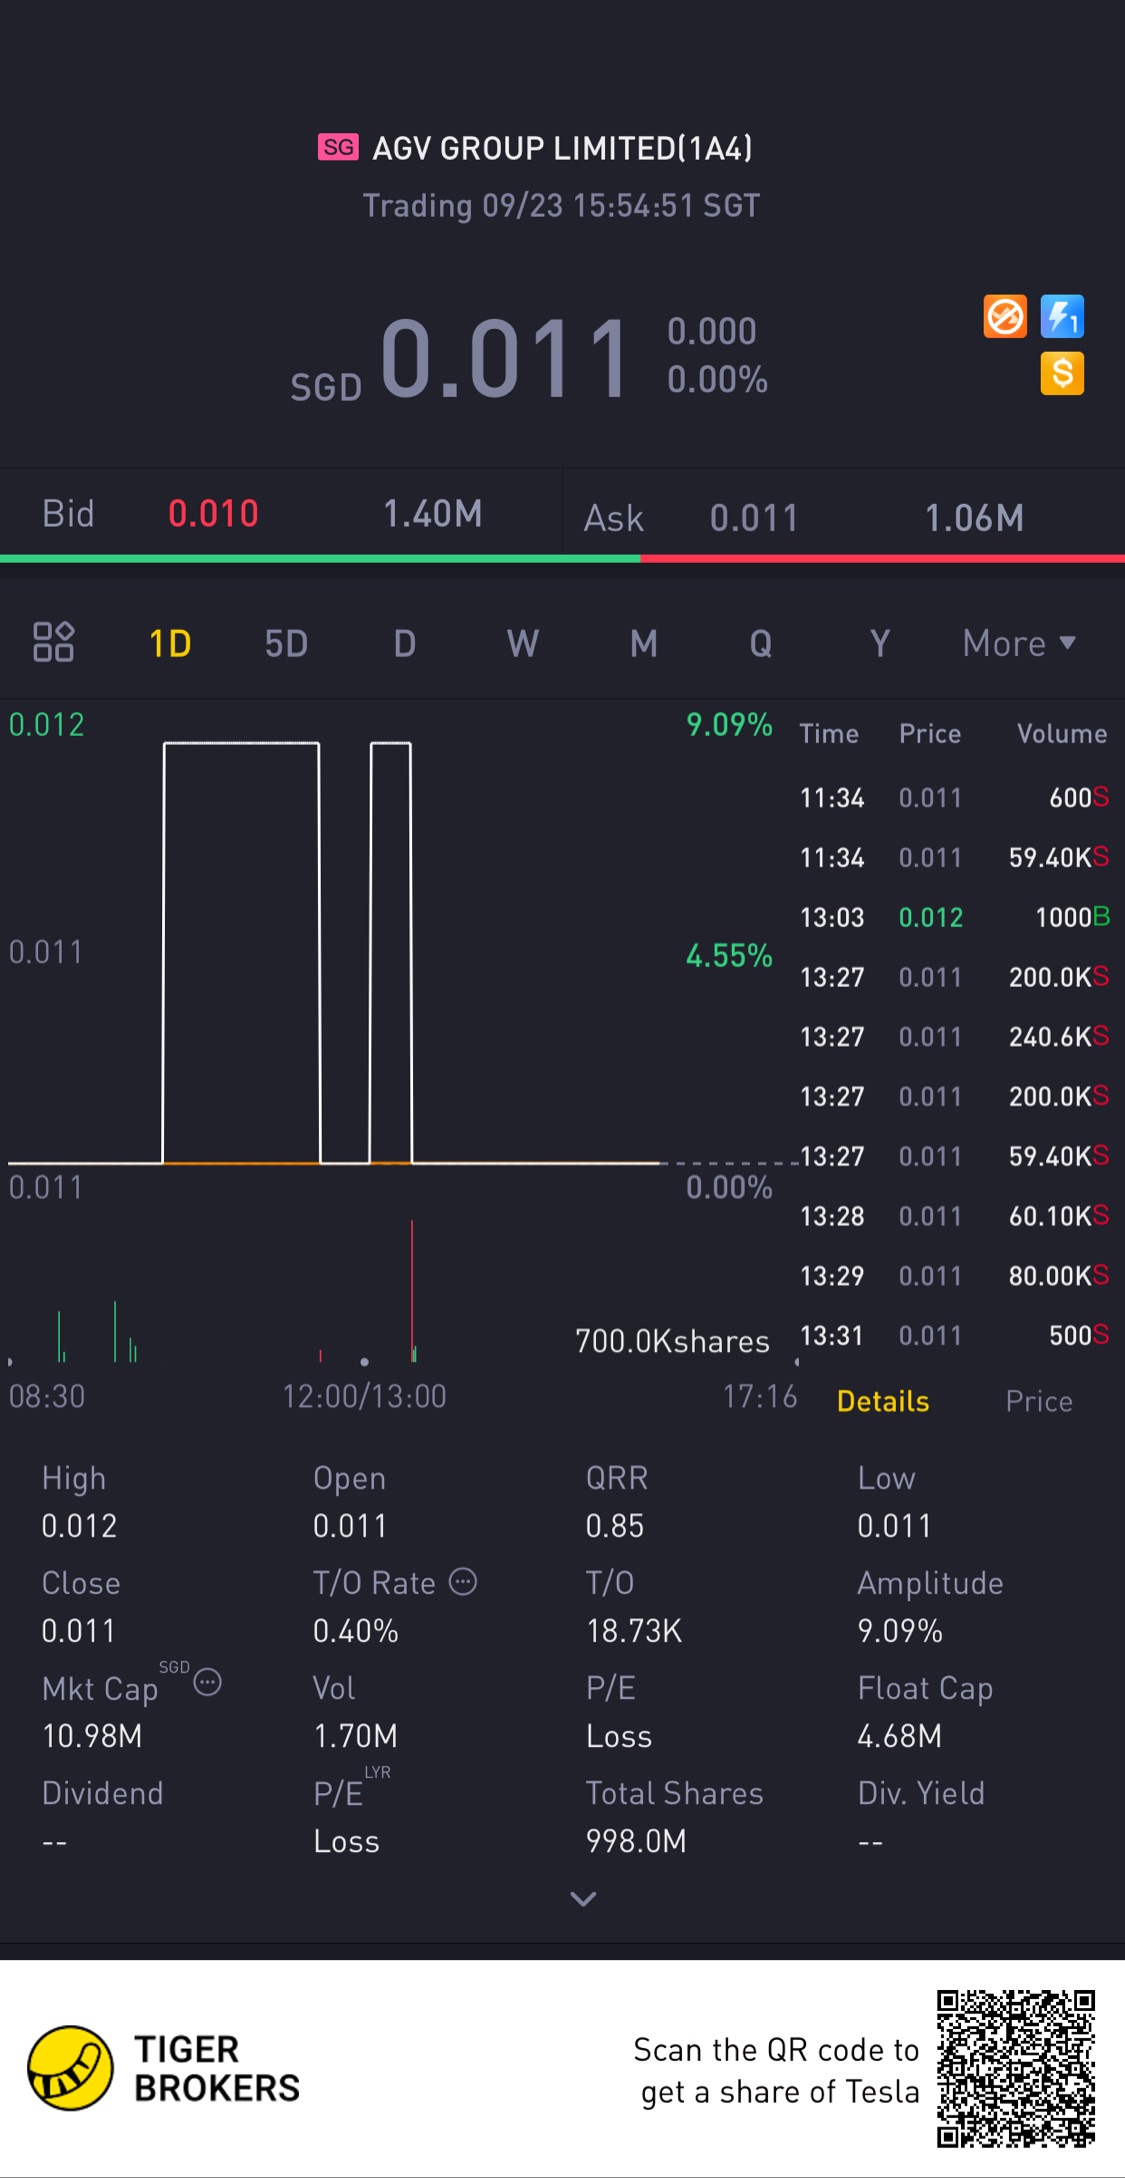Select the 5D chart tab
This screenshot has height=2178, width=1125.
point(286,643)
